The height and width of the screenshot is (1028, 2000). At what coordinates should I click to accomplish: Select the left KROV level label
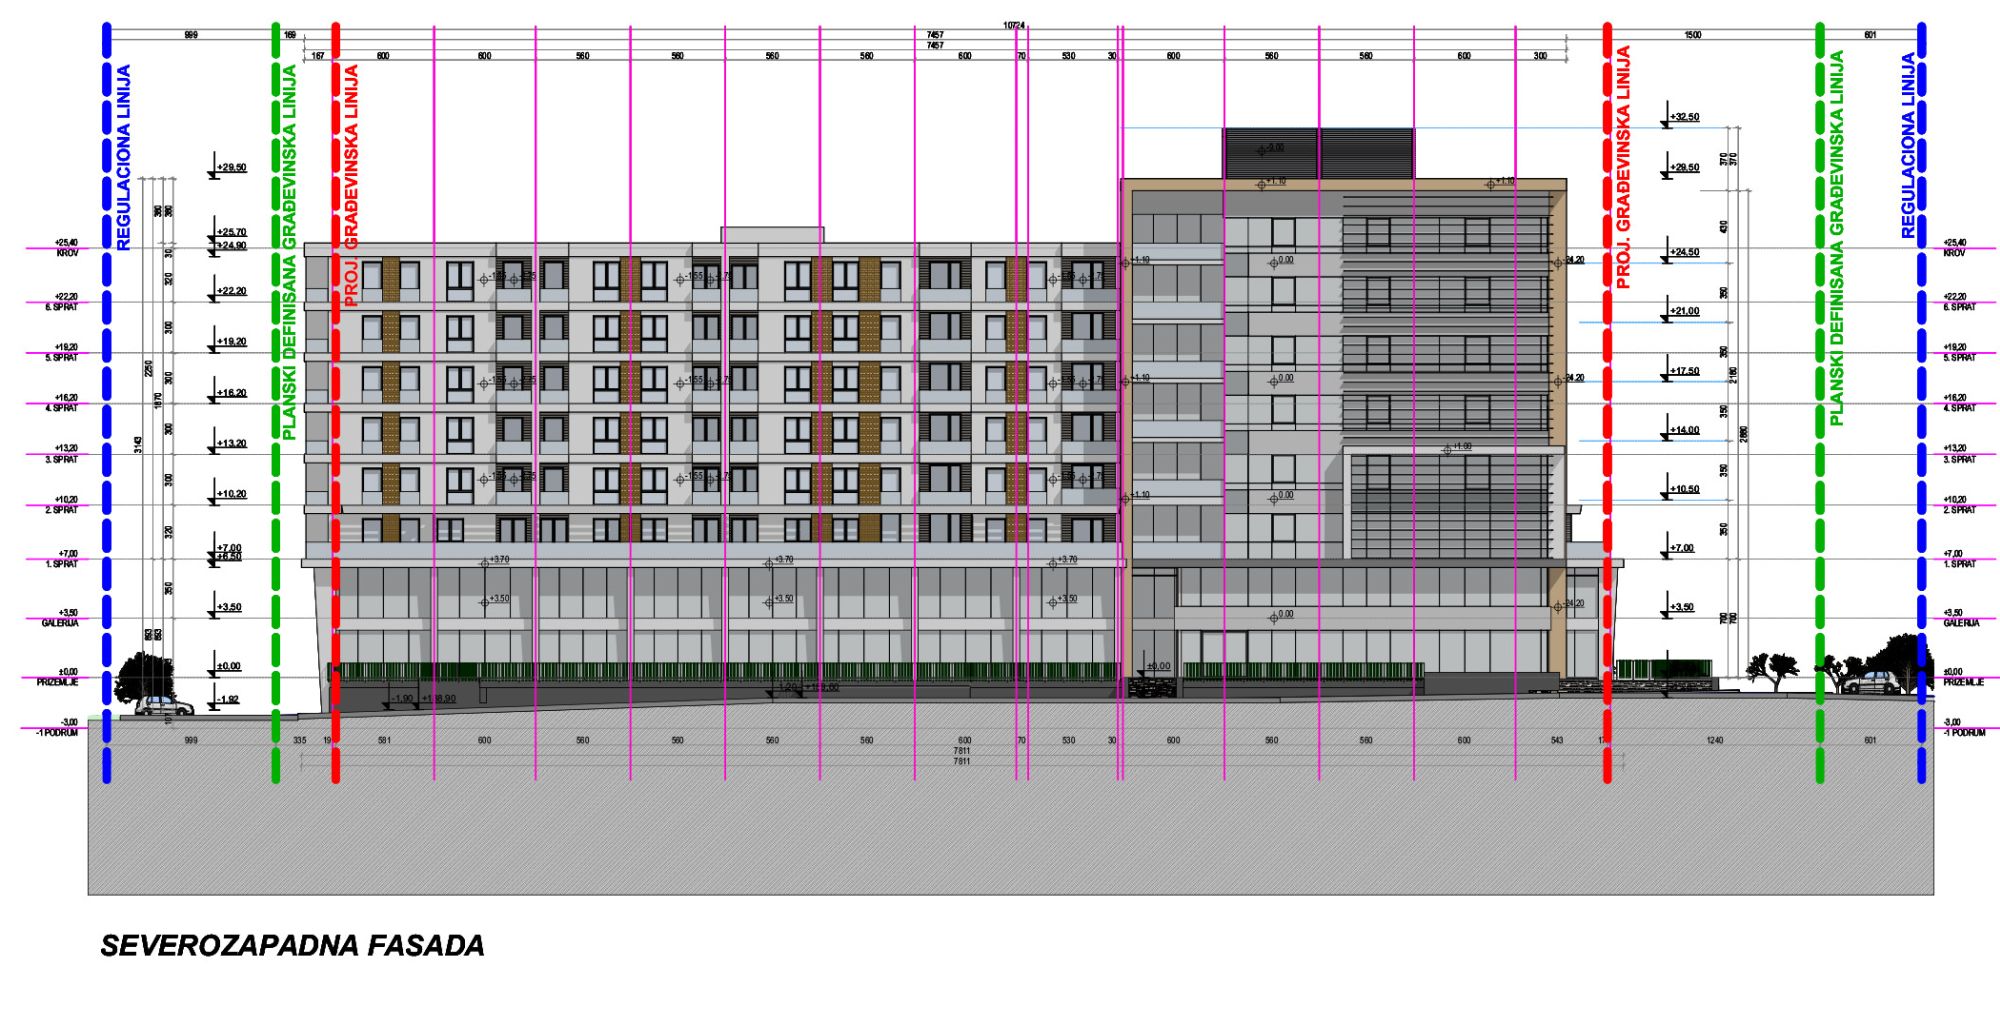coord(66,254)
